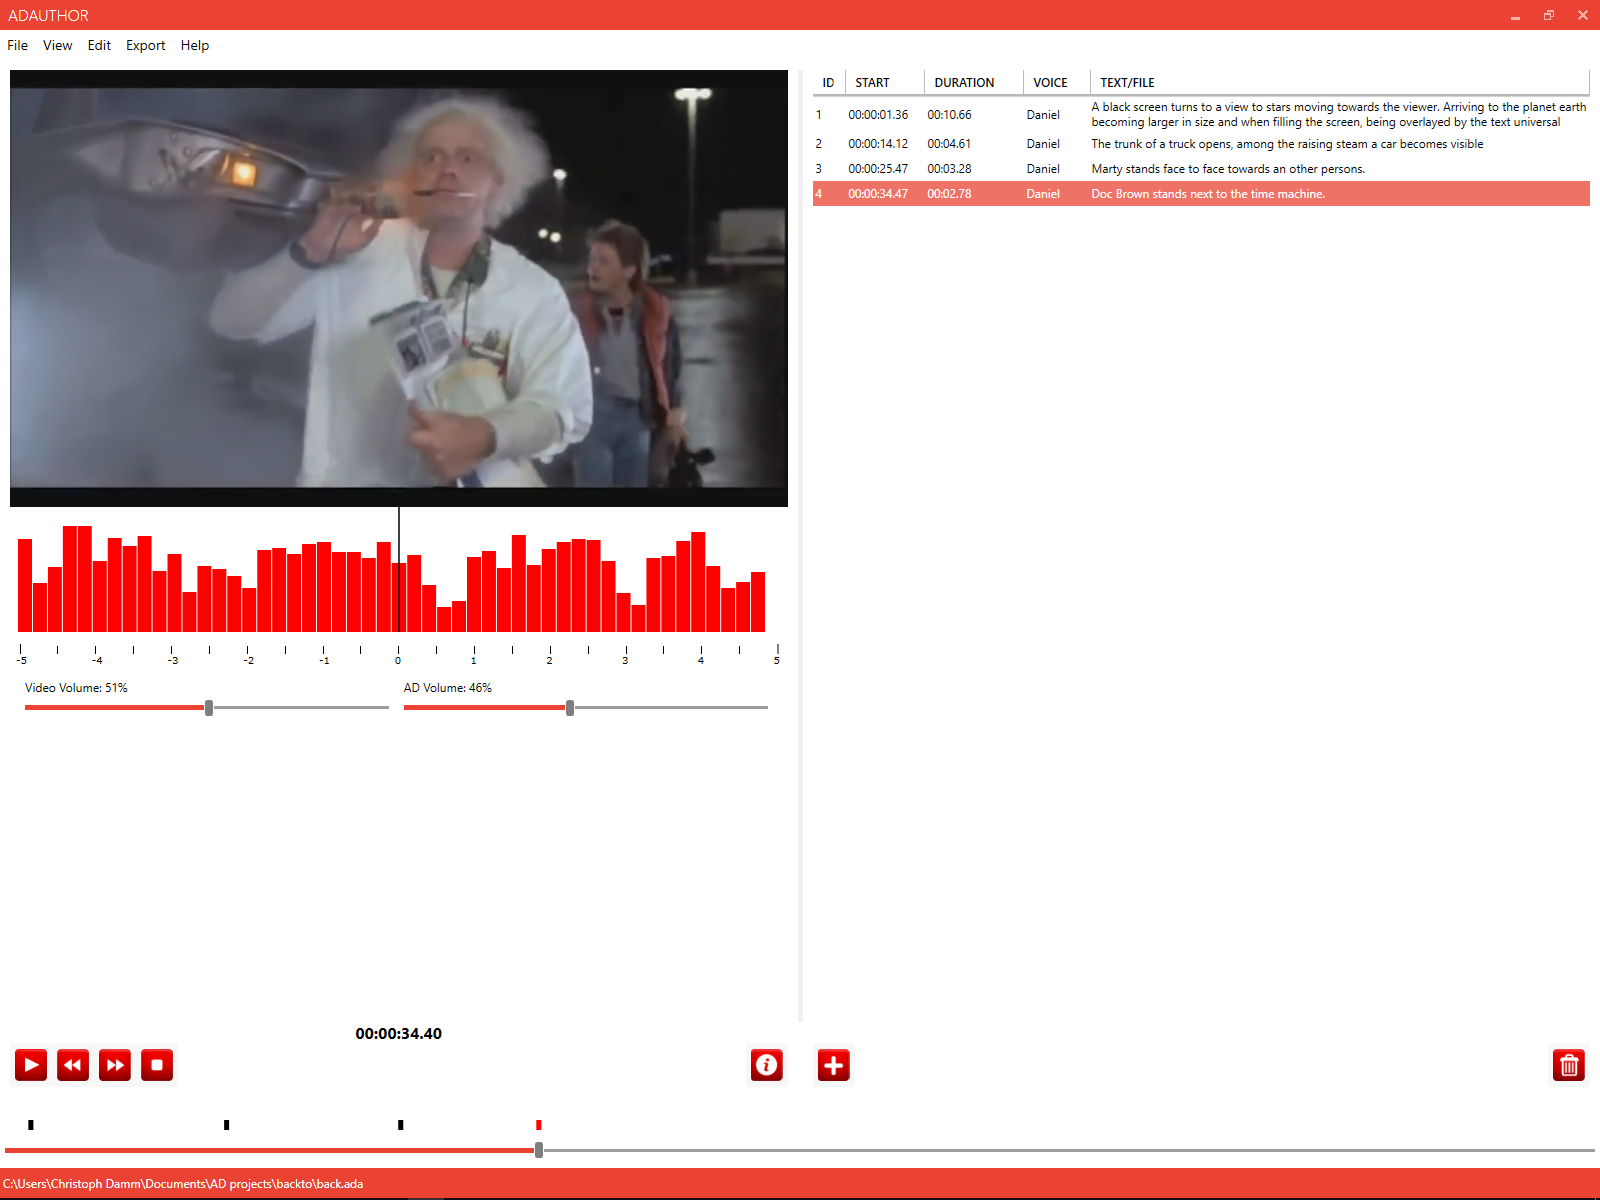The width and height of the screenshot is (1600, 1200).
Task: Open the View menu
Action: [x=57, y=45]
